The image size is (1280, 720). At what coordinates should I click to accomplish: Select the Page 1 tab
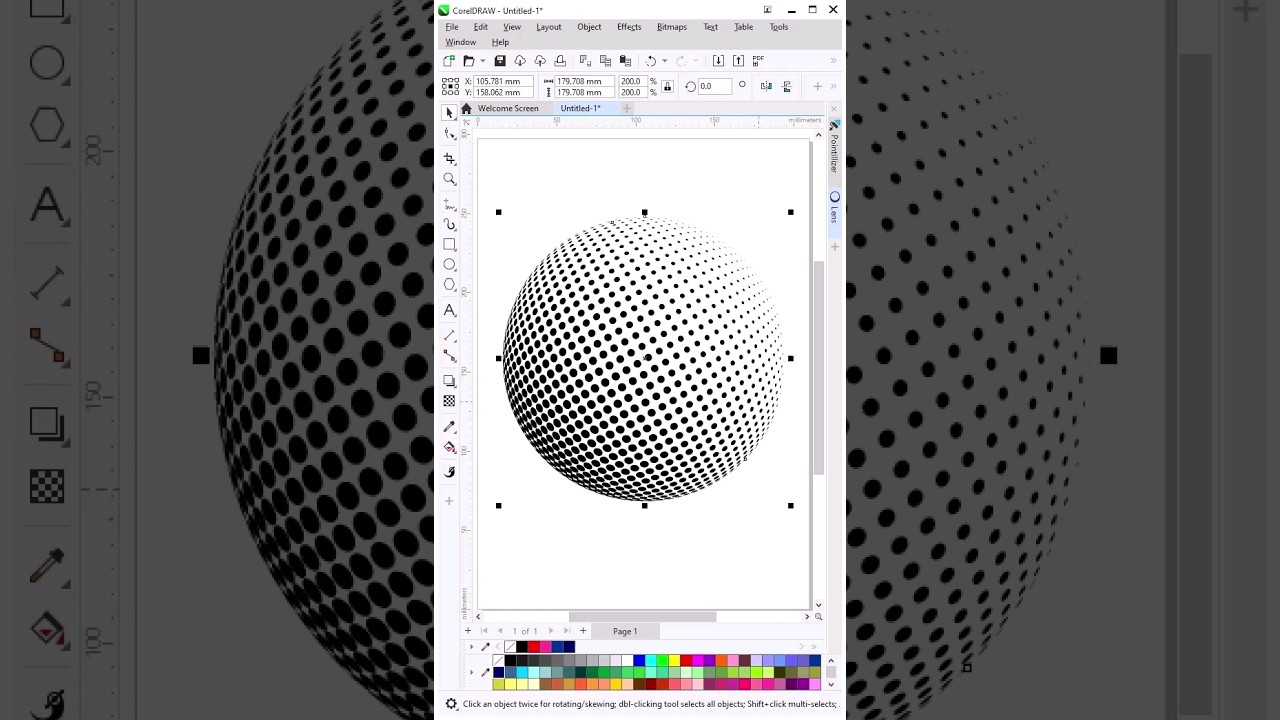625,631
